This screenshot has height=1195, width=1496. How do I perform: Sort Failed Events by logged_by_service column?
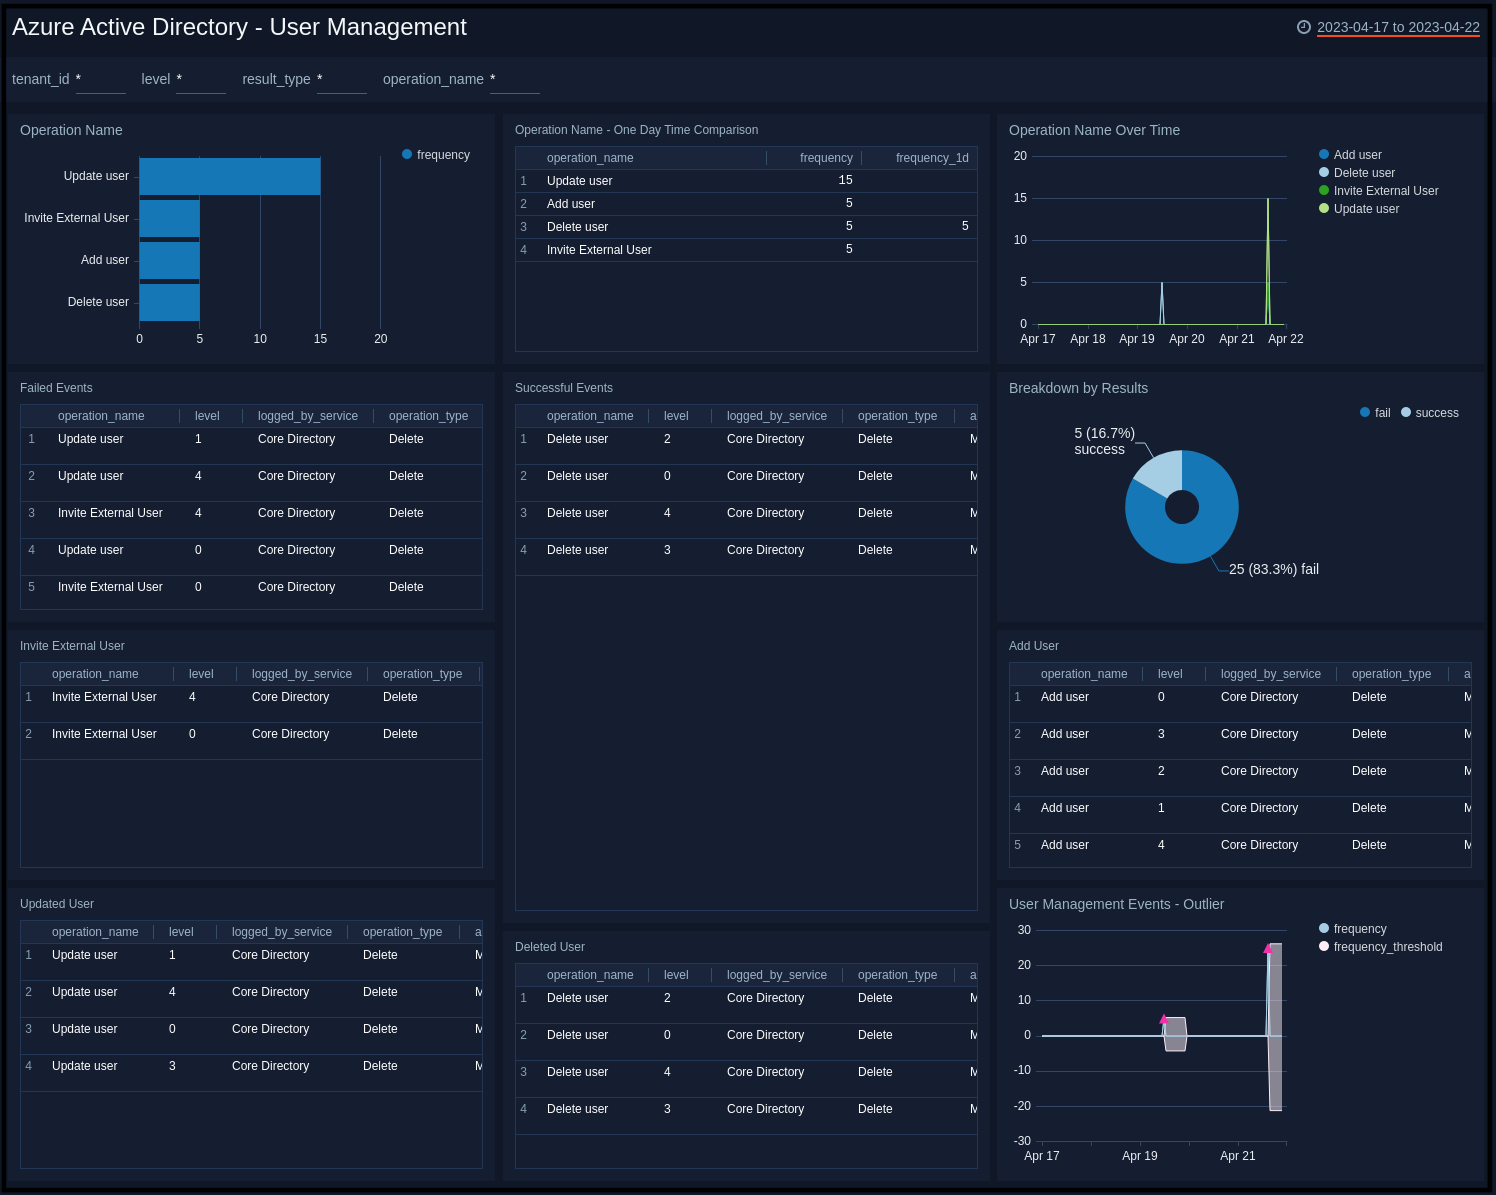(308, 416)
